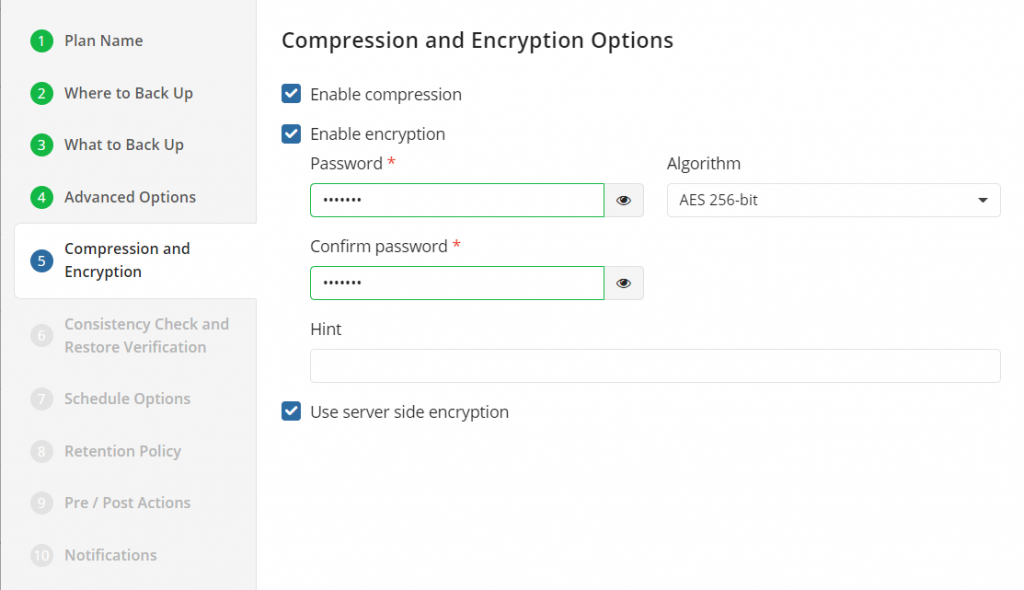Click the step 3 What to Back Up badge
The image size is (1024, 590).
coord(41,145)
